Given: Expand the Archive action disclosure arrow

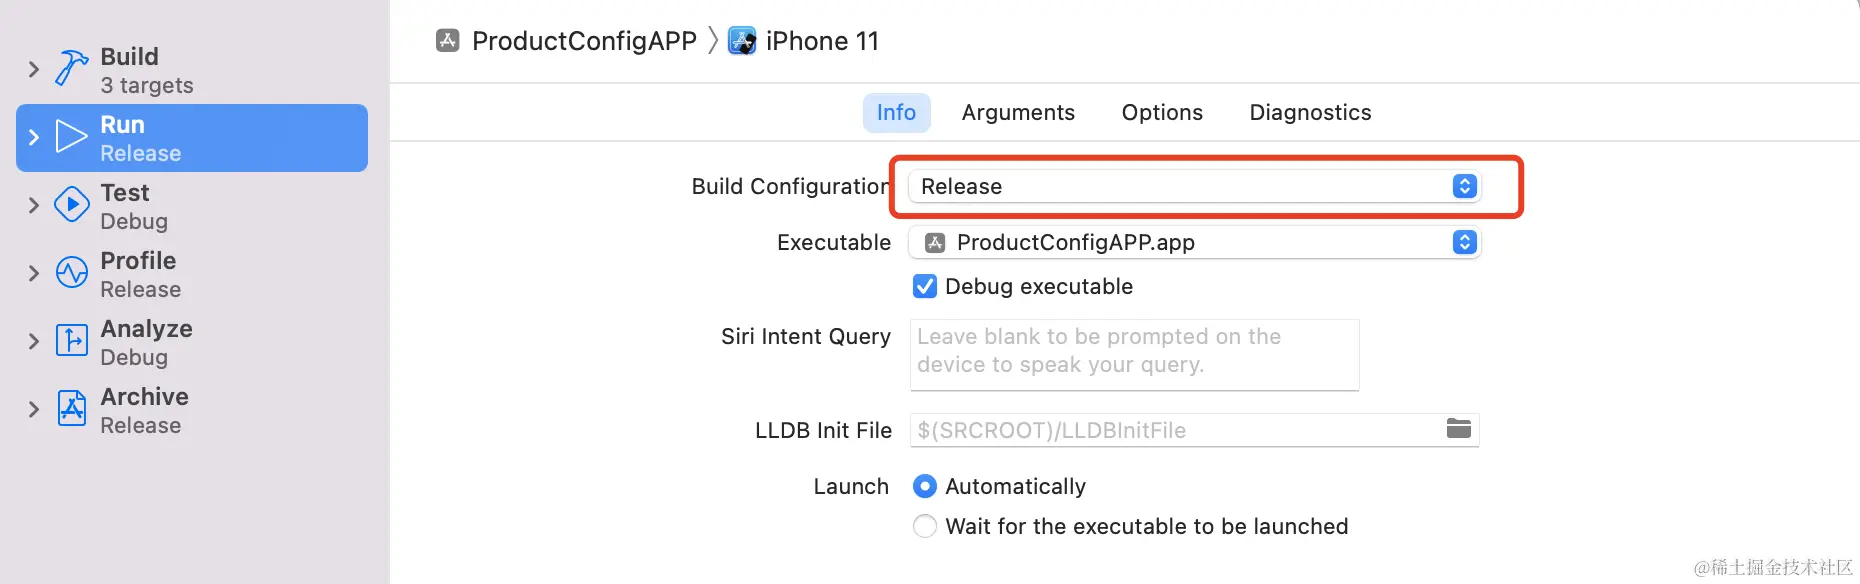Looking at the screenshot, I should [34, 409].
